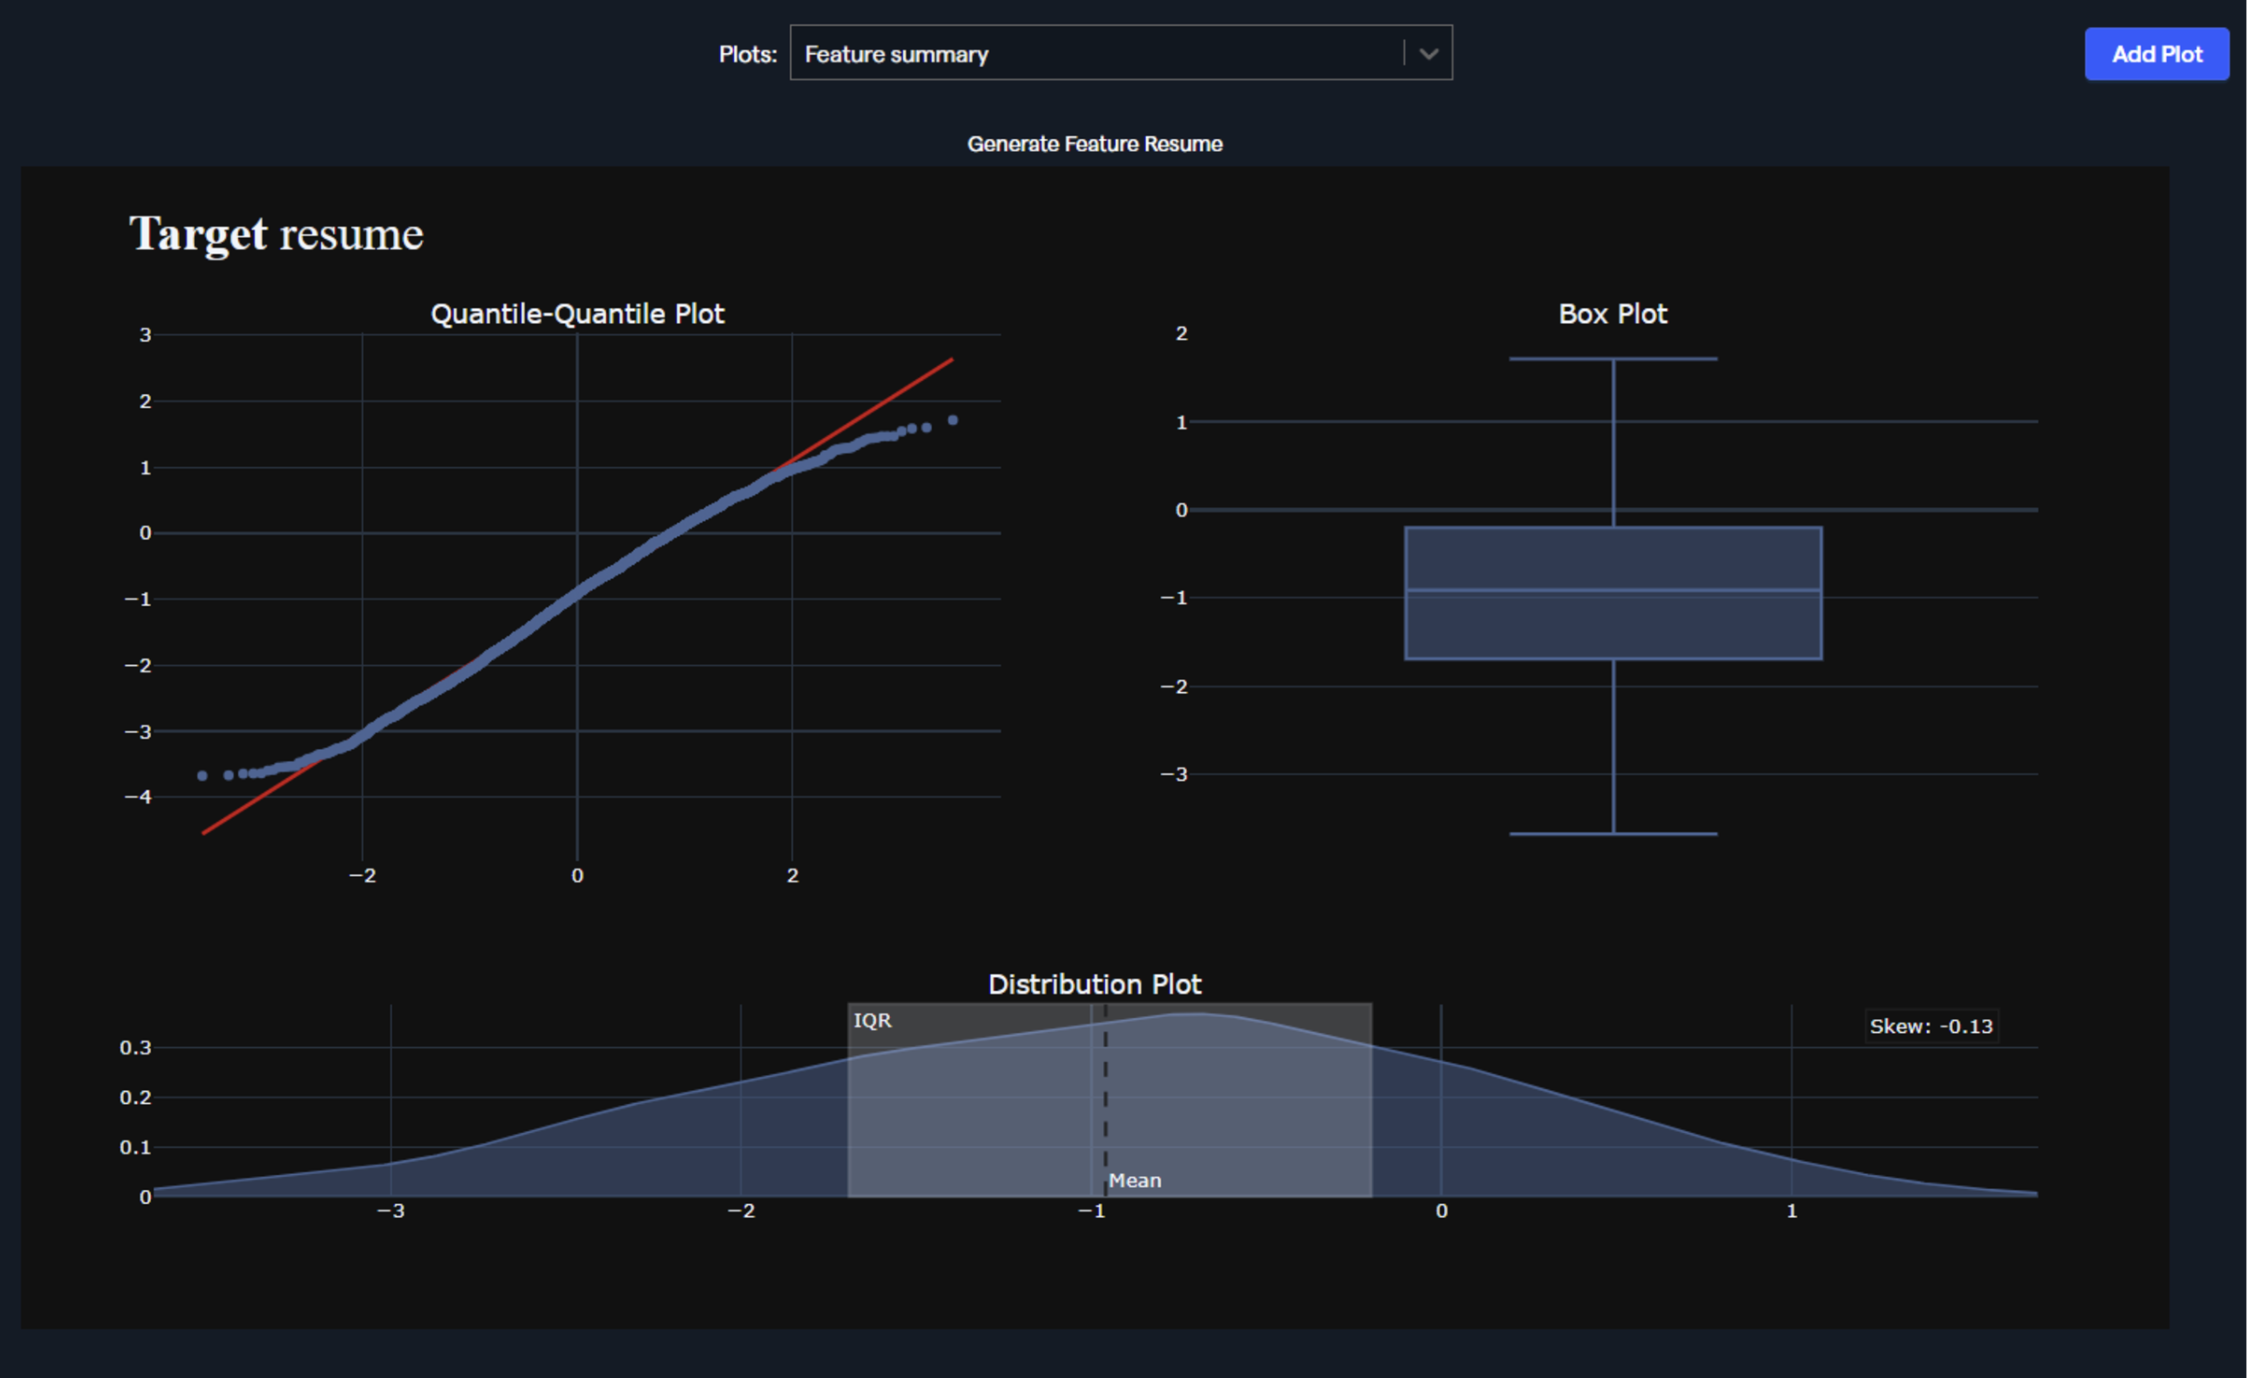Open the Plots dropdown chevron
This screenshot has height=1378, width=2250.
[1428, 52]
